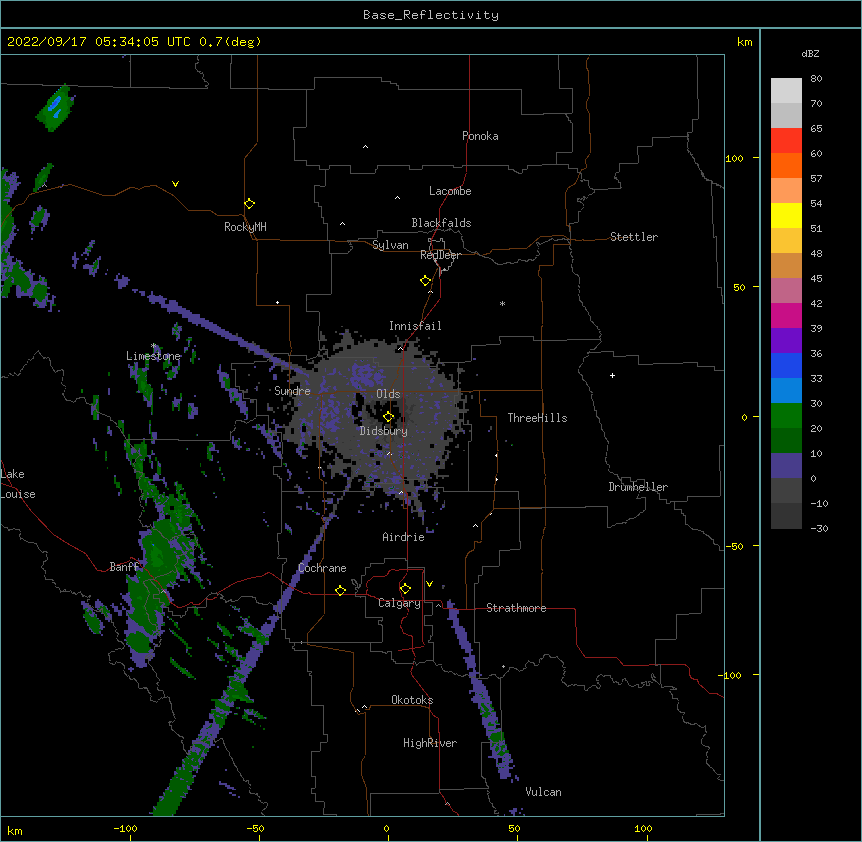Click the Sylvan label
This screenshot has width=862, height=842.
pos(390,245)
